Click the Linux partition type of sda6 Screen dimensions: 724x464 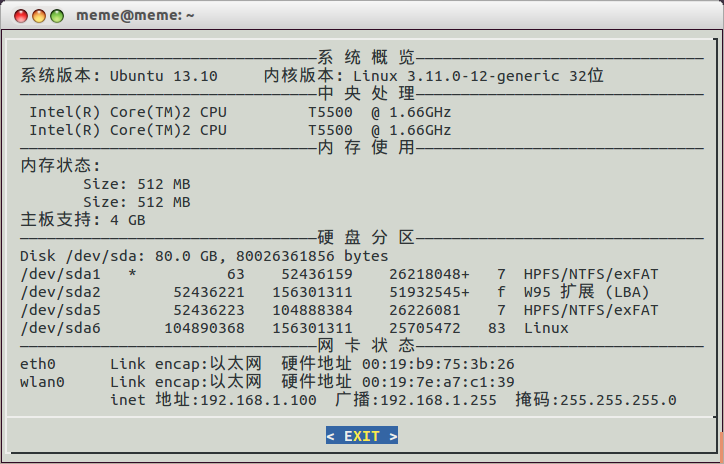pyautogui.click(x=546, y=328)
